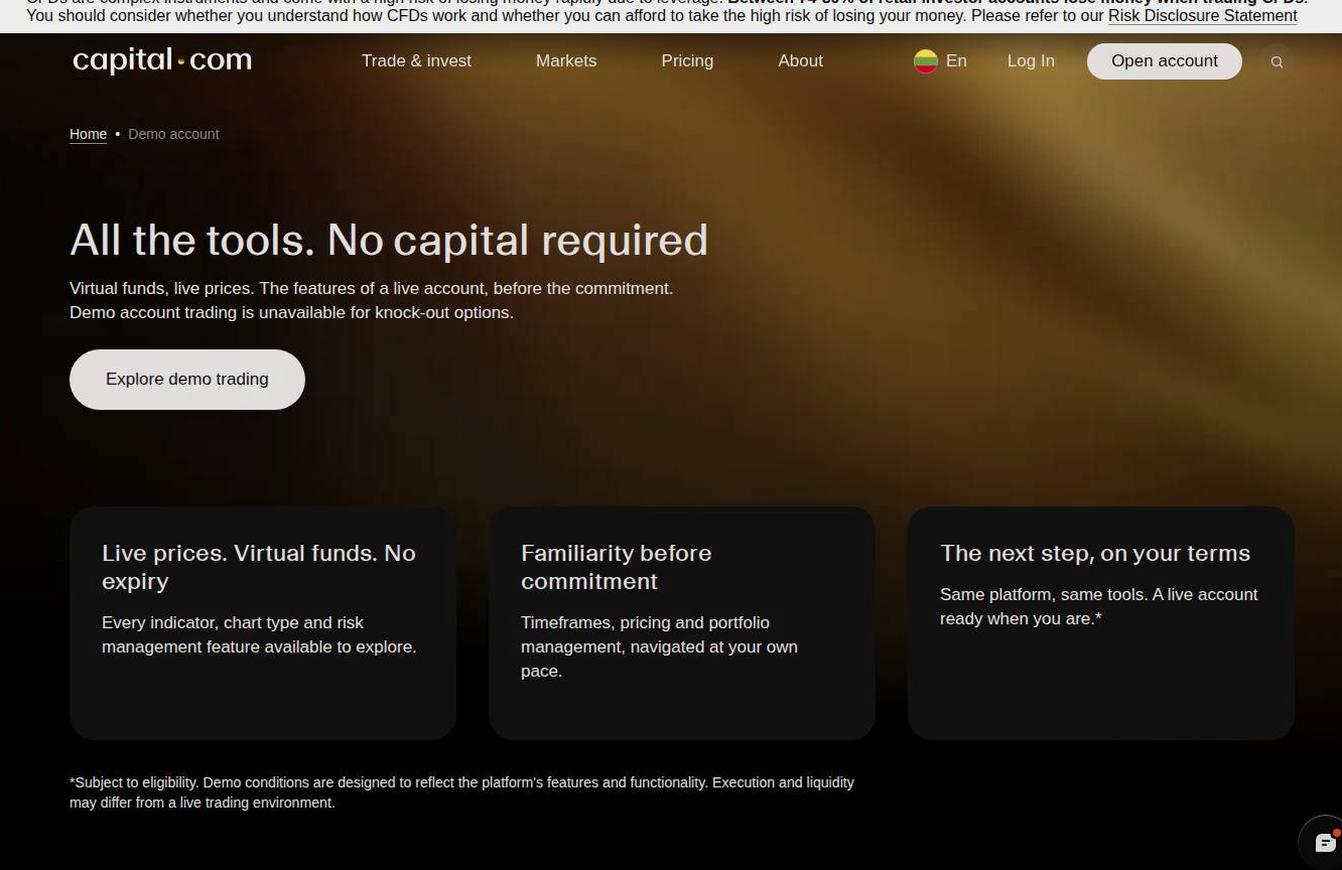1342x870 pixels.
Task: Click the Lithuanian flag language icon
Action: click(925, 61)
